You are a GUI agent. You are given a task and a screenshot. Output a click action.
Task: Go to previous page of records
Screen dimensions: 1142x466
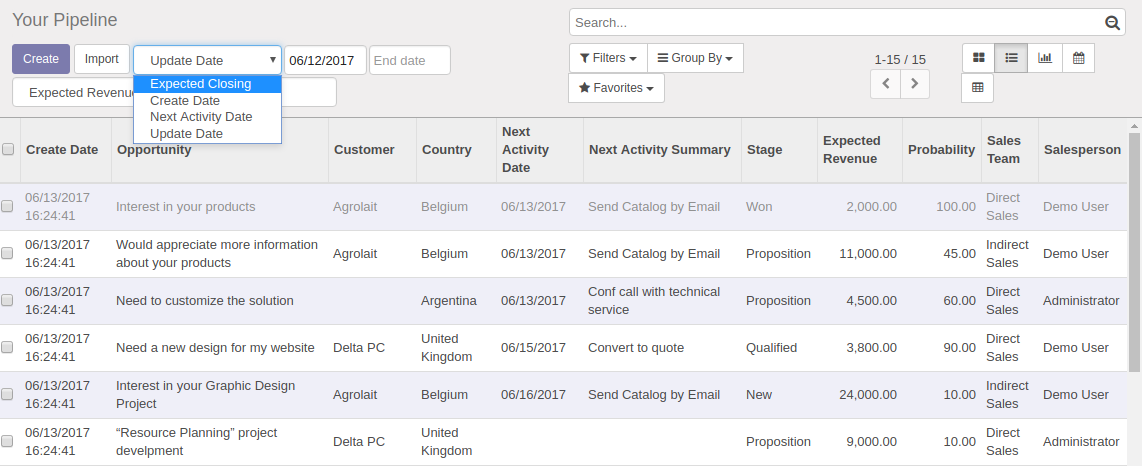click(885, 84)
